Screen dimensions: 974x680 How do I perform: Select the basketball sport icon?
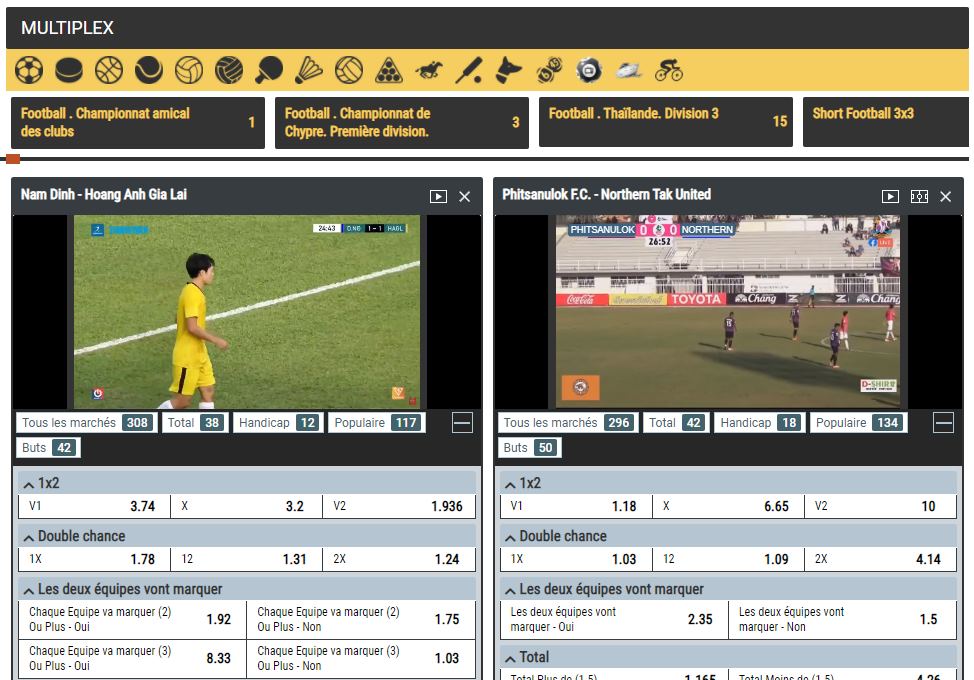(108, 70)
